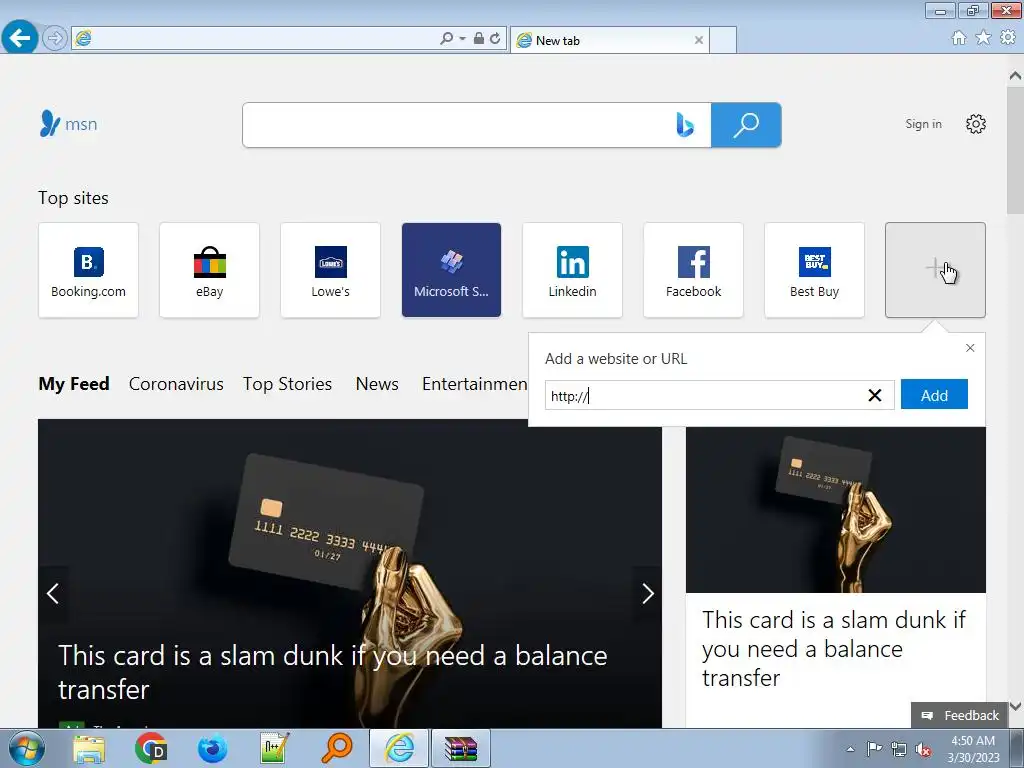The height and width of the screenshot is (768, 1024).
Task: Click the Refresh page icon
Action: 495,39
